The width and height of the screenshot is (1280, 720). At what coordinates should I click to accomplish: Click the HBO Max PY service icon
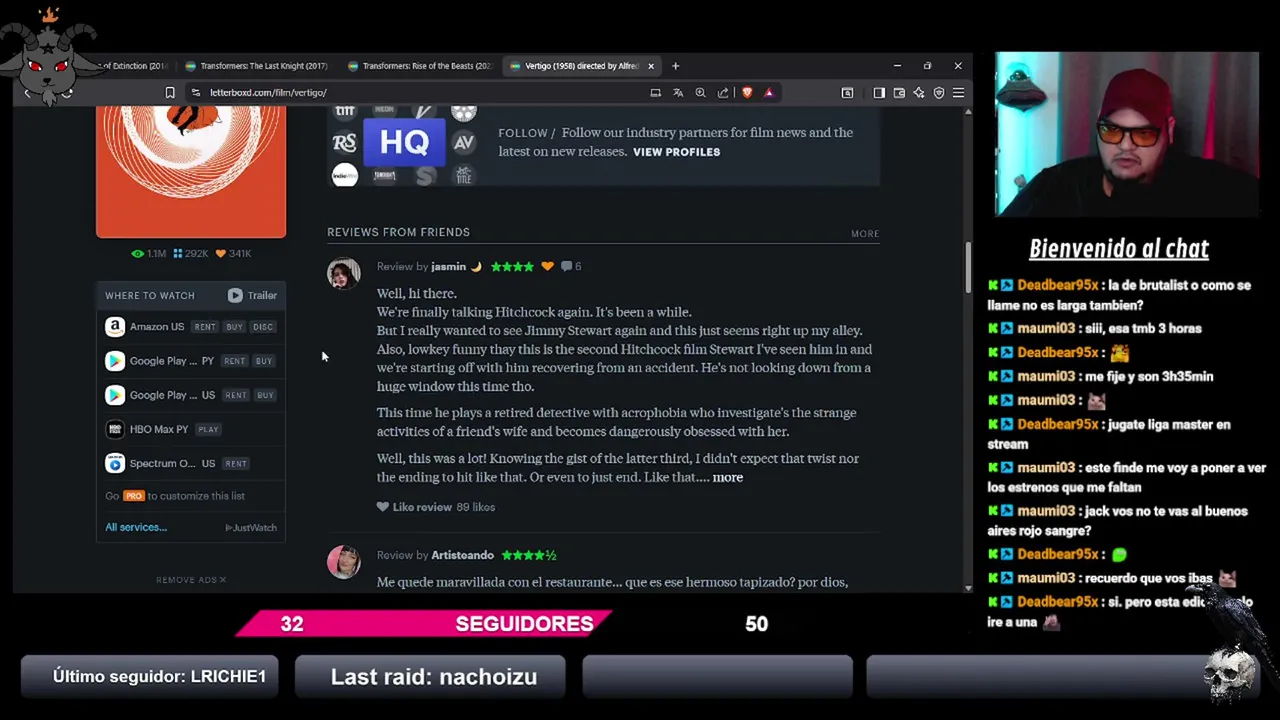tap(115, 429)
